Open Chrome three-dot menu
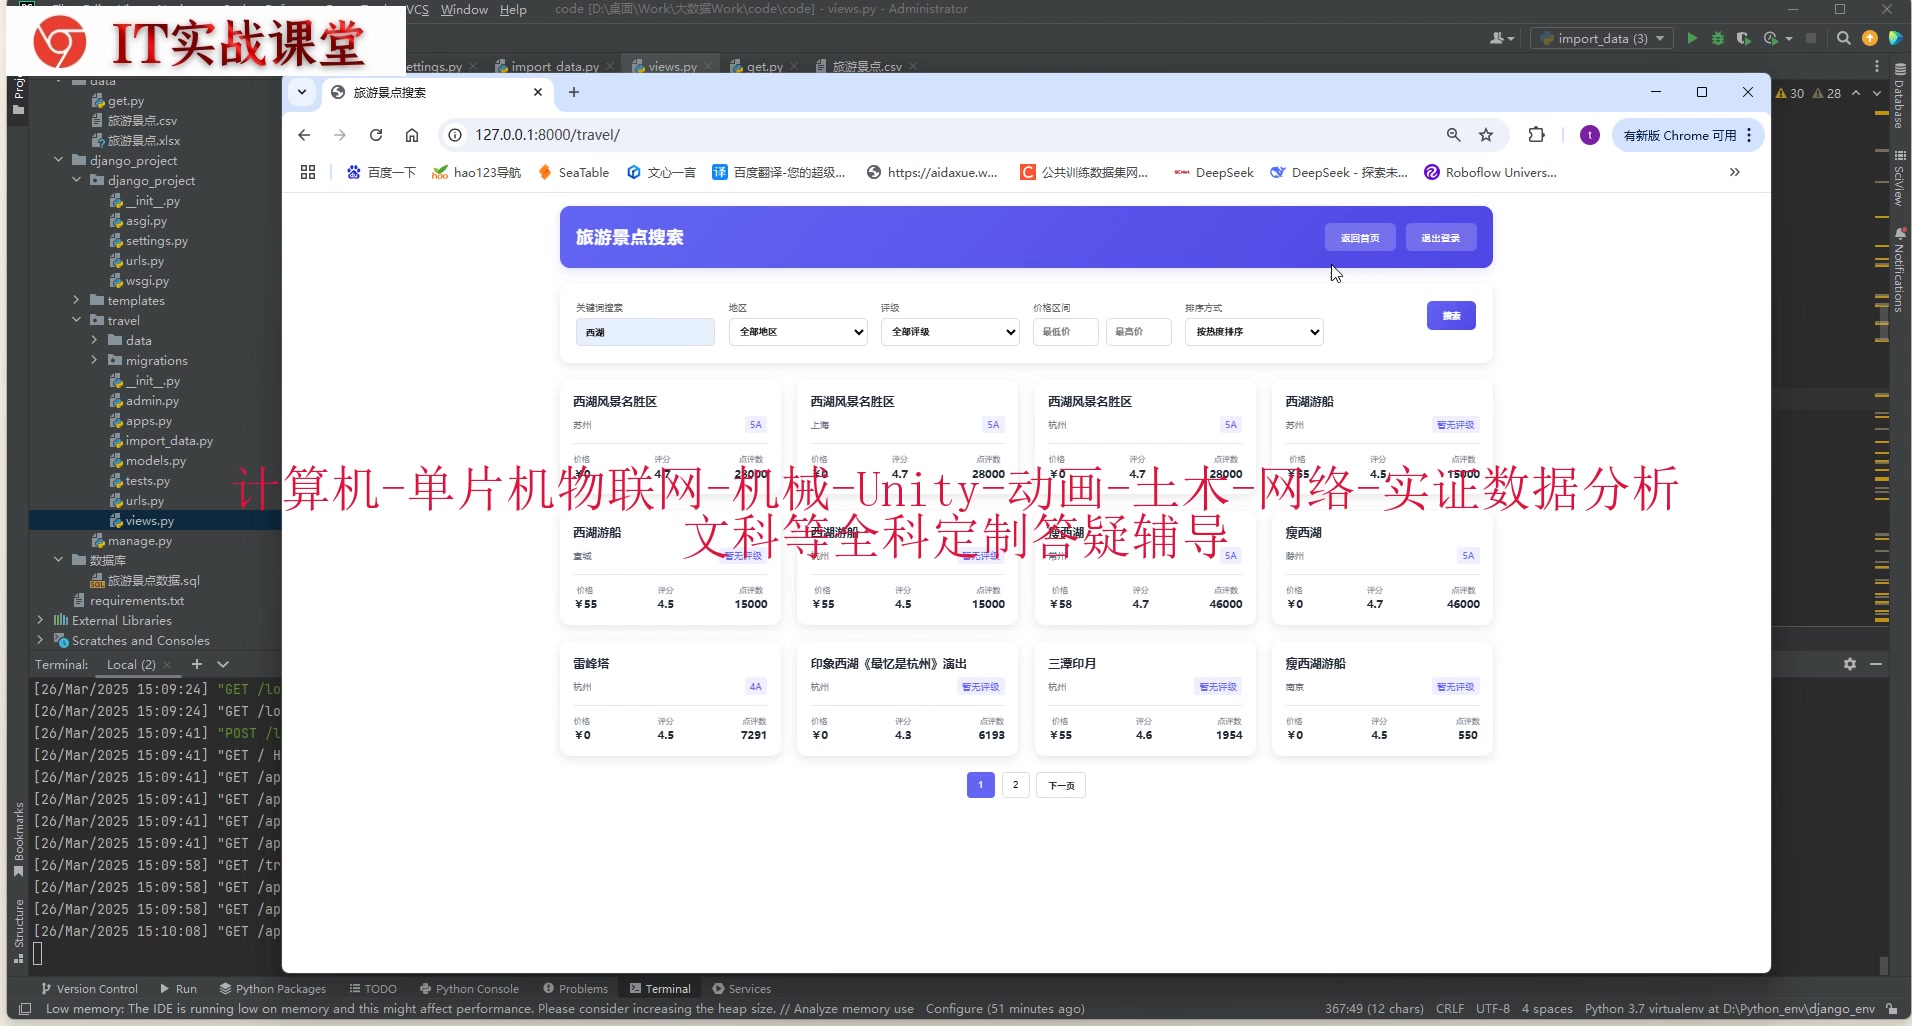Viewport: 1912px width, 1026px height. point(1749,135)
